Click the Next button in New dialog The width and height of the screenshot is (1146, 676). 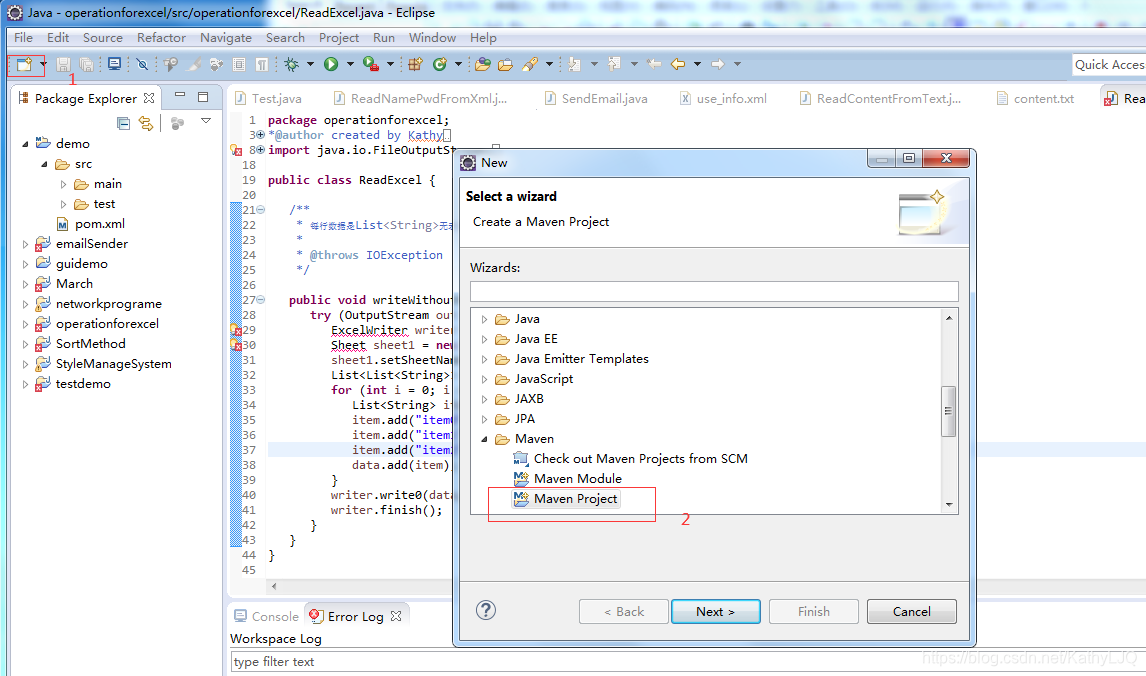pyautogui.click(x=716, y=612)
